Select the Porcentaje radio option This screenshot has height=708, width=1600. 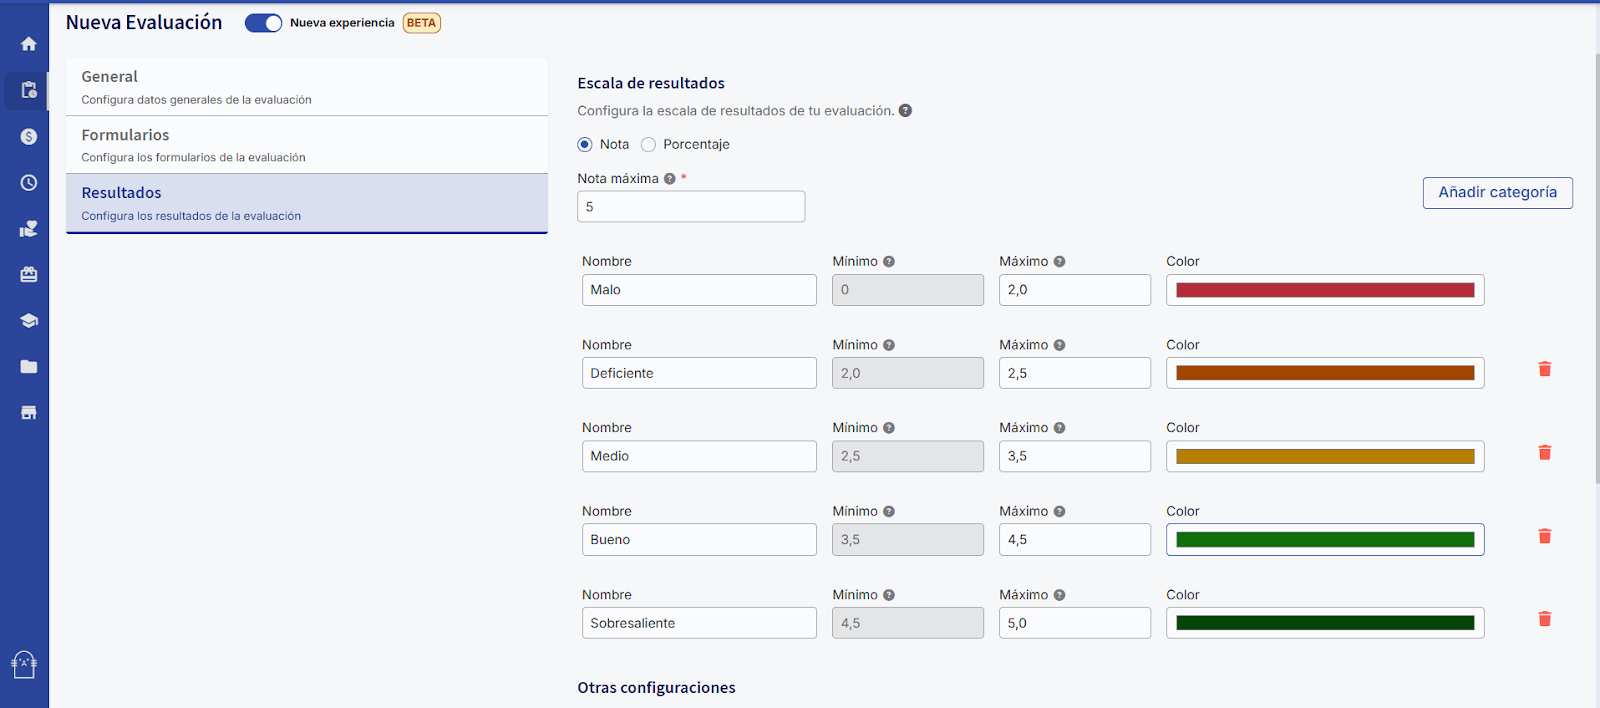[x=649, y=145]
